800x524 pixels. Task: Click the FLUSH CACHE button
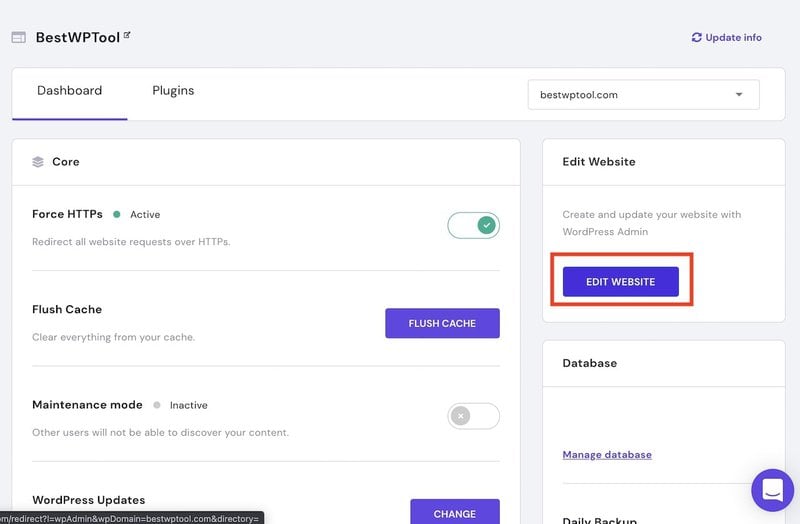click(442, 323)
